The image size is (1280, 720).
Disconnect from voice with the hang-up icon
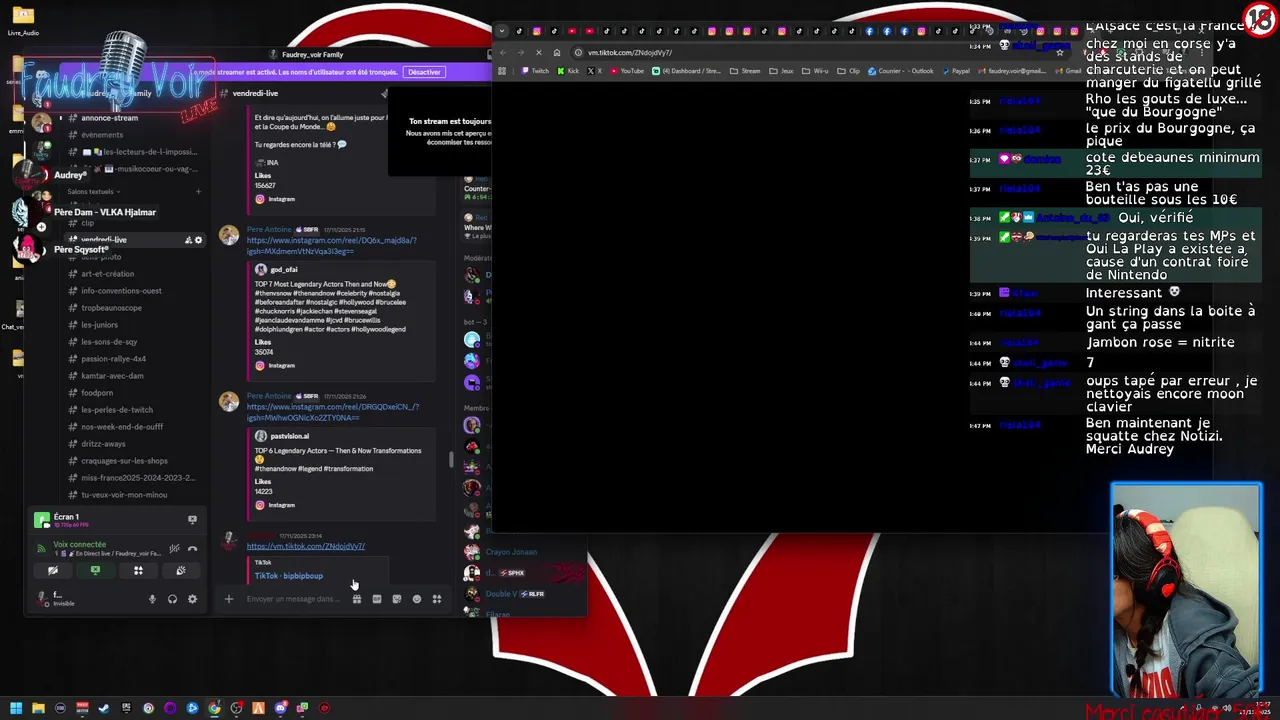coord(192,548)
